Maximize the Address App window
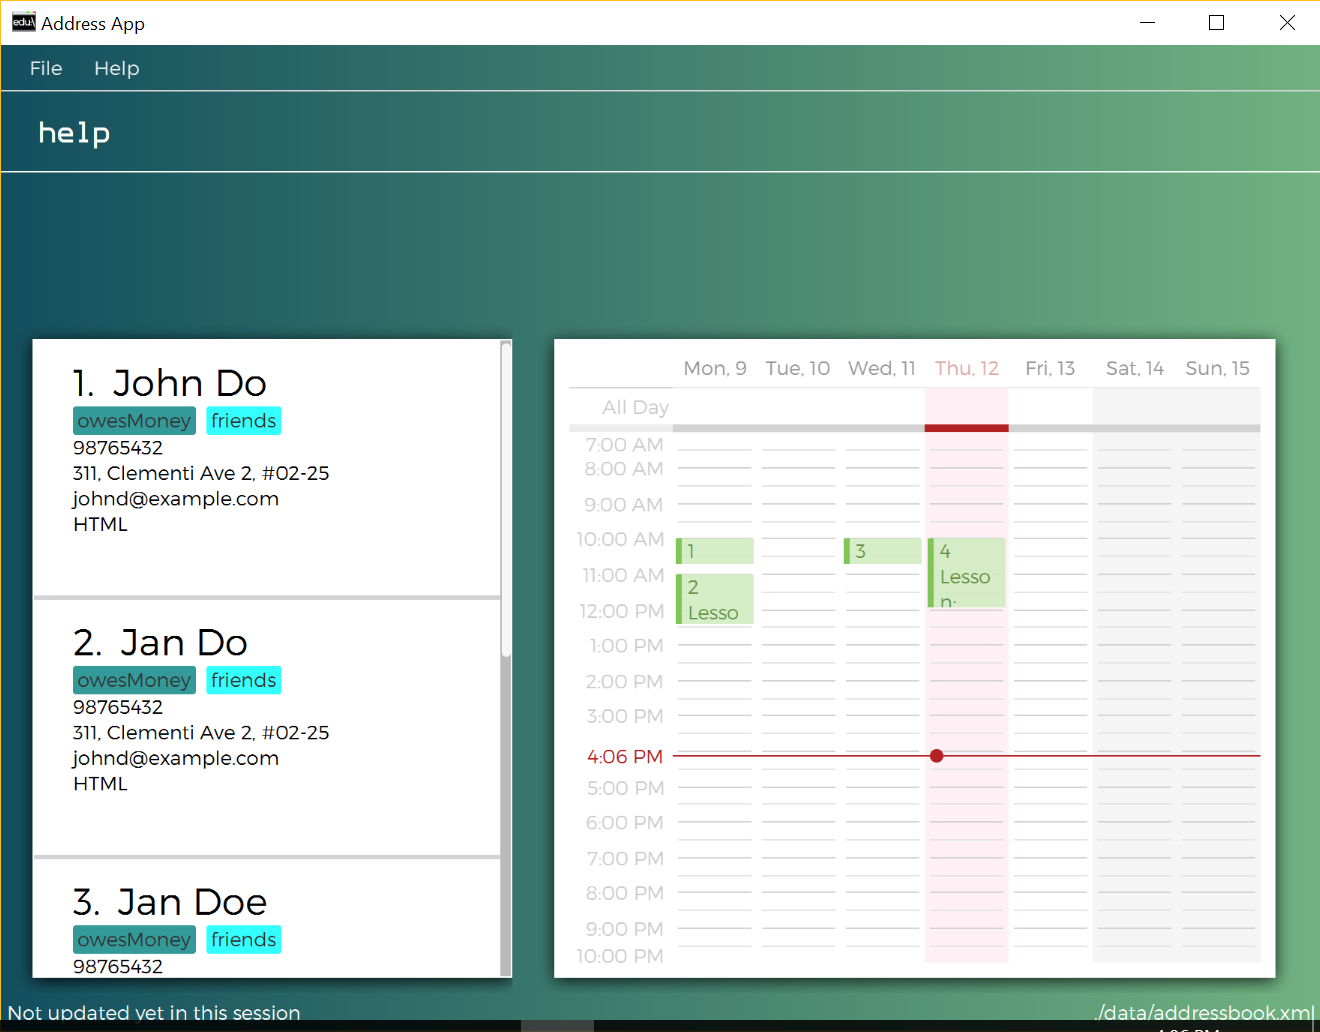 [1217, 22]
